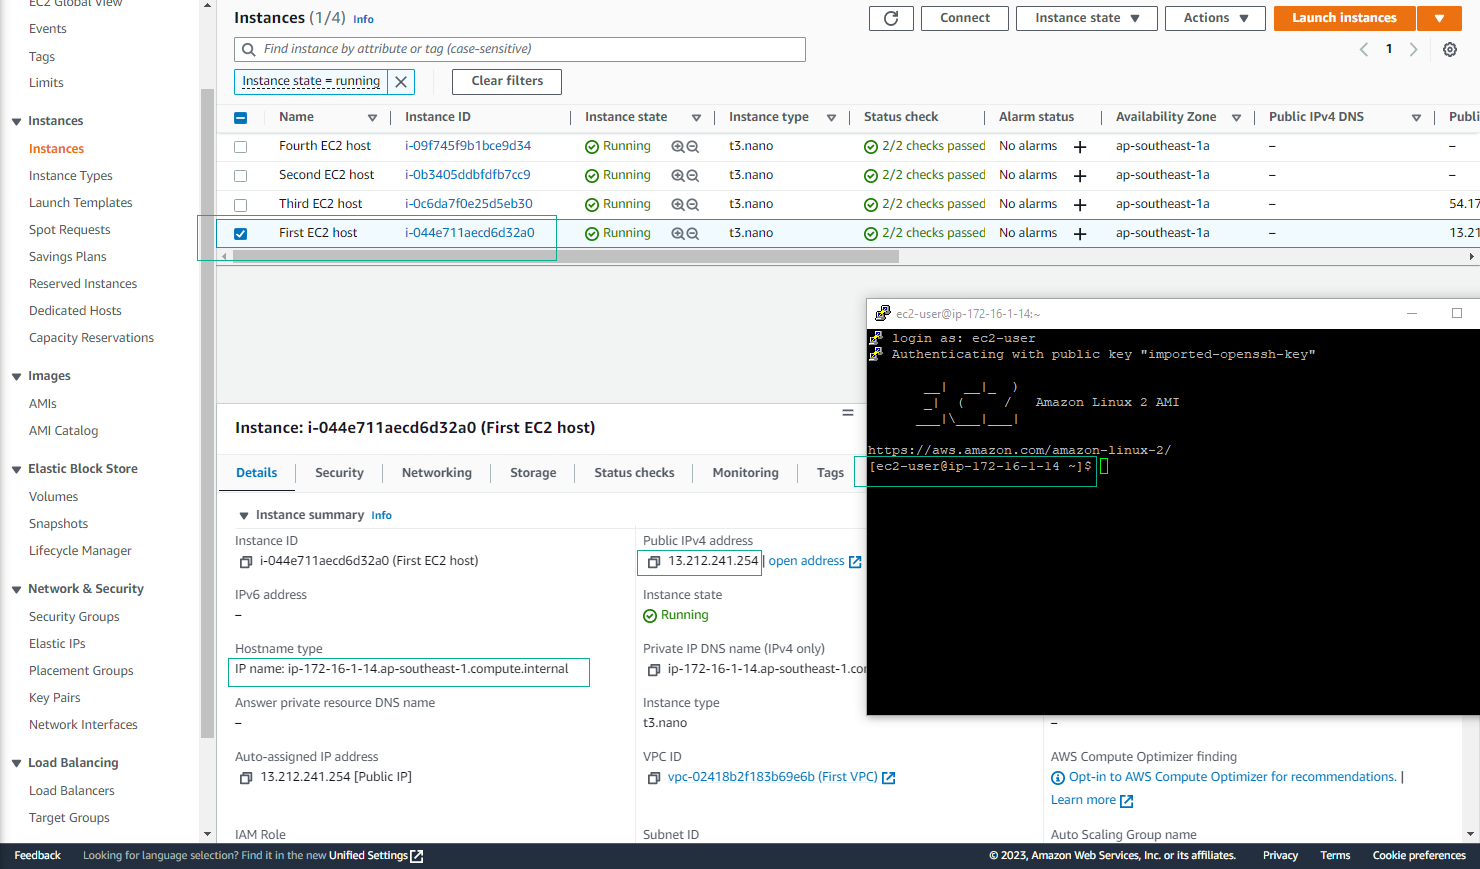
Task: Check the Third EC2 host row
Action: pos(240,205)
